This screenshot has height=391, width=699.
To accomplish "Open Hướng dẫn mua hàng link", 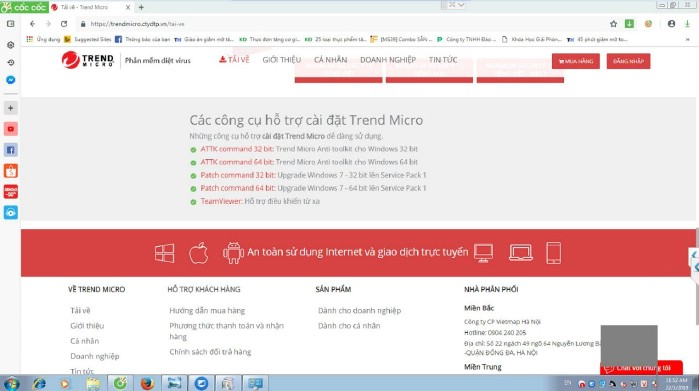I will coord(207,310).
